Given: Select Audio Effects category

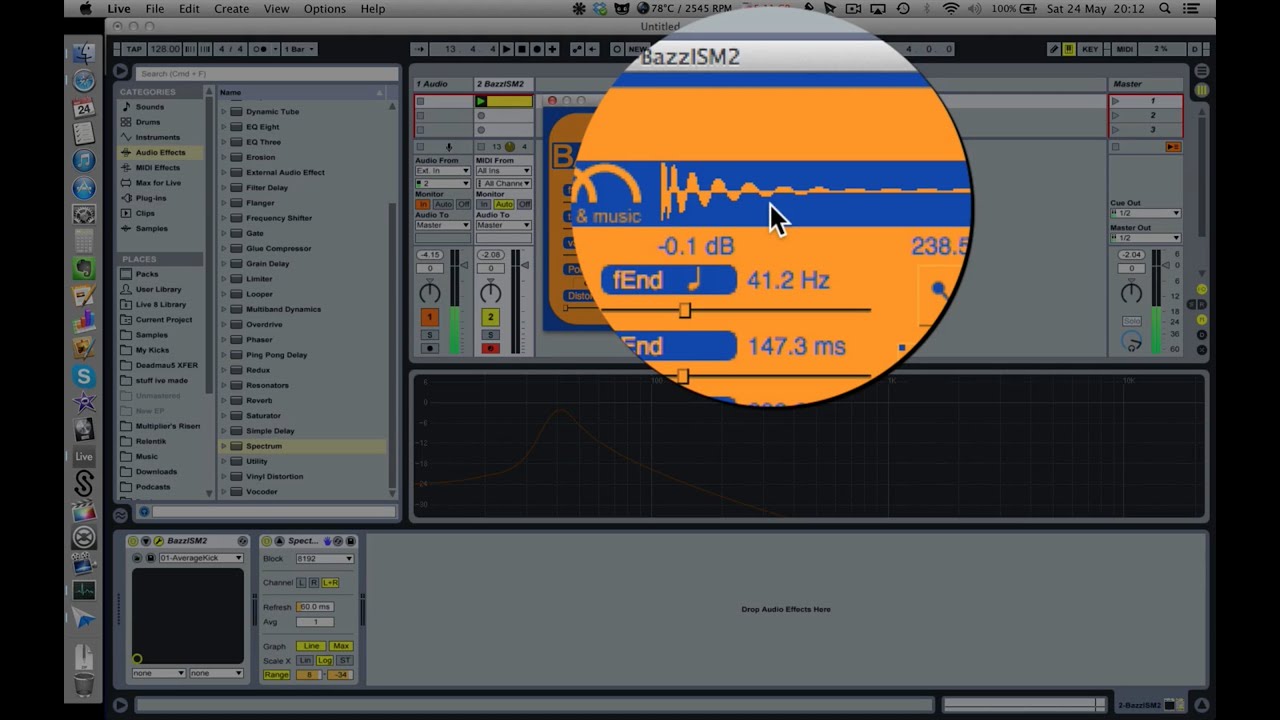Looking at the screenshot, I should pyautogui.click(x=160, y=152).
